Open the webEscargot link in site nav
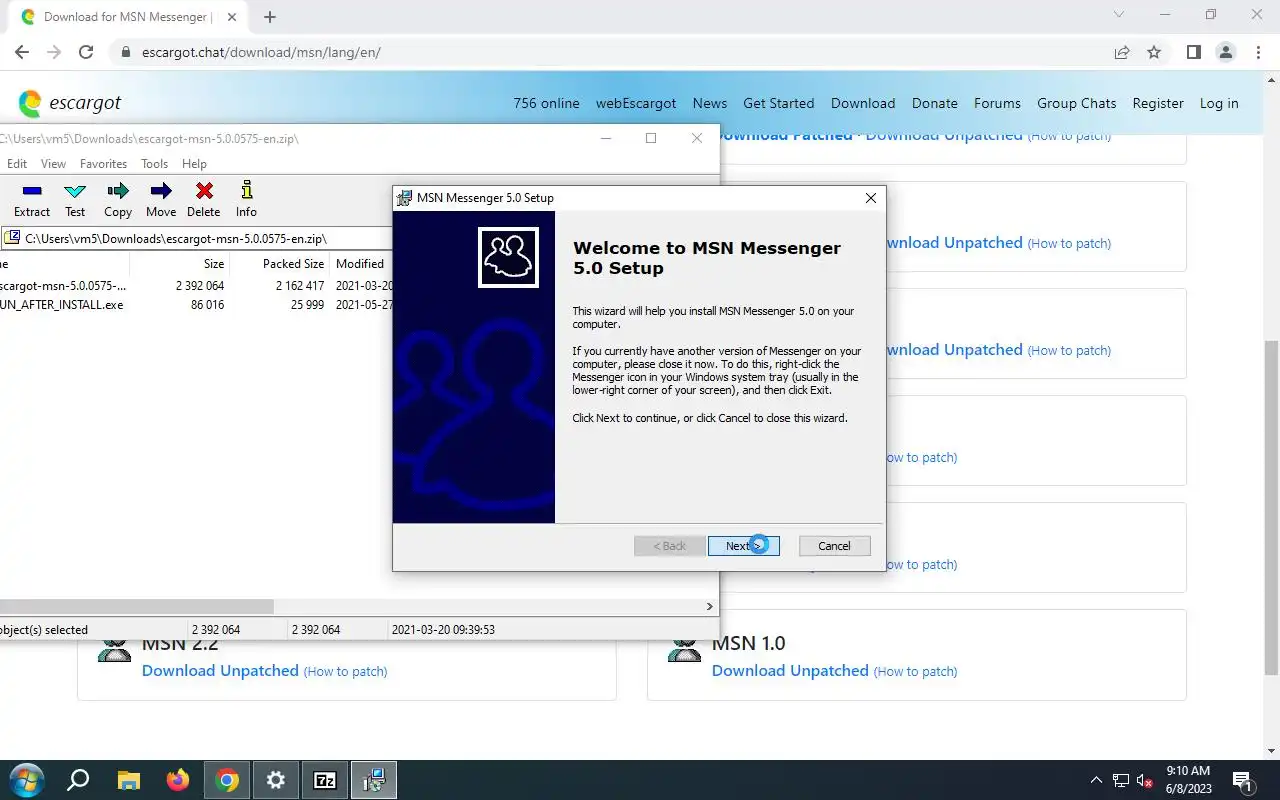1280x800 pixels. pyautogui.click(x=636, y=103)
